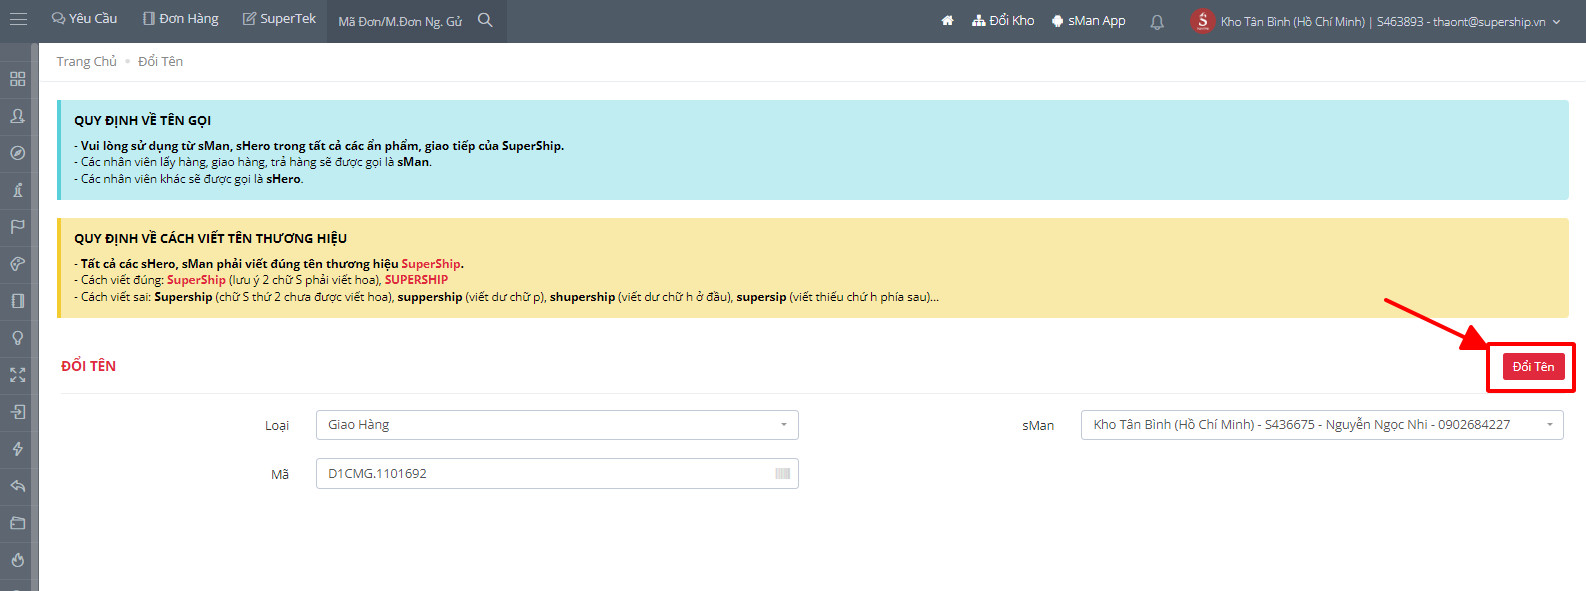This screenshot has width=1586, height=591.
Task: Open the light bulb sidebar icon
Action: [18, 338]
